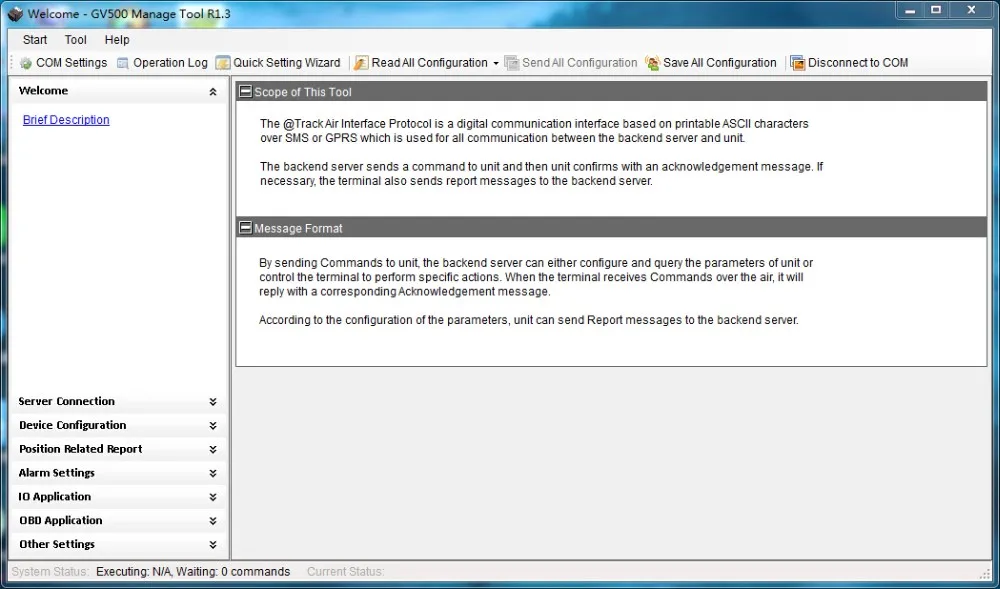This screenshot has width=1000, height=589.
Task: Open the Operation Log
Action: pyautogui.click(x=170, y=63)
